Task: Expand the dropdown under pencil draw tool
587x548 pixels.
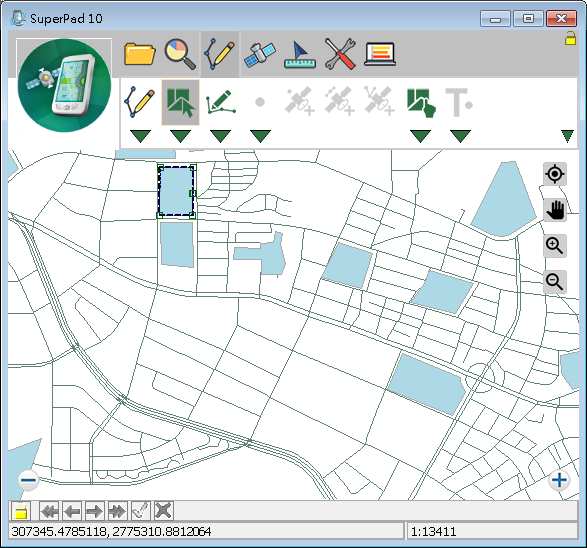Action: [140, 136]
